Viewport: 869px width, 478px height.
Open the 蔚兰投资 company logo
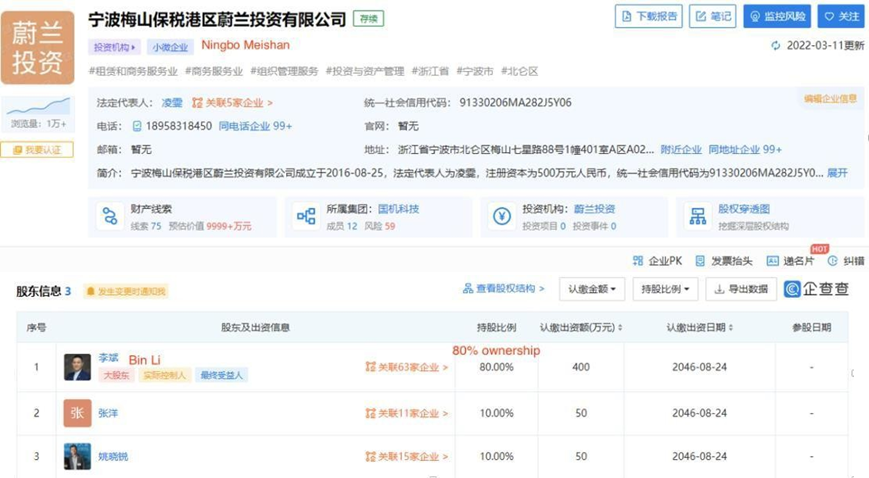[x=38, y=48]
